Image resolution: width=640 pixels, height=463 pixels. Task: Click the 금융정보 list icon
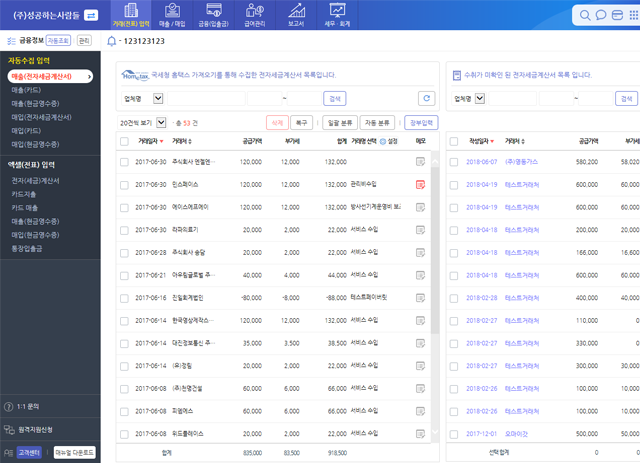point(11,41)
